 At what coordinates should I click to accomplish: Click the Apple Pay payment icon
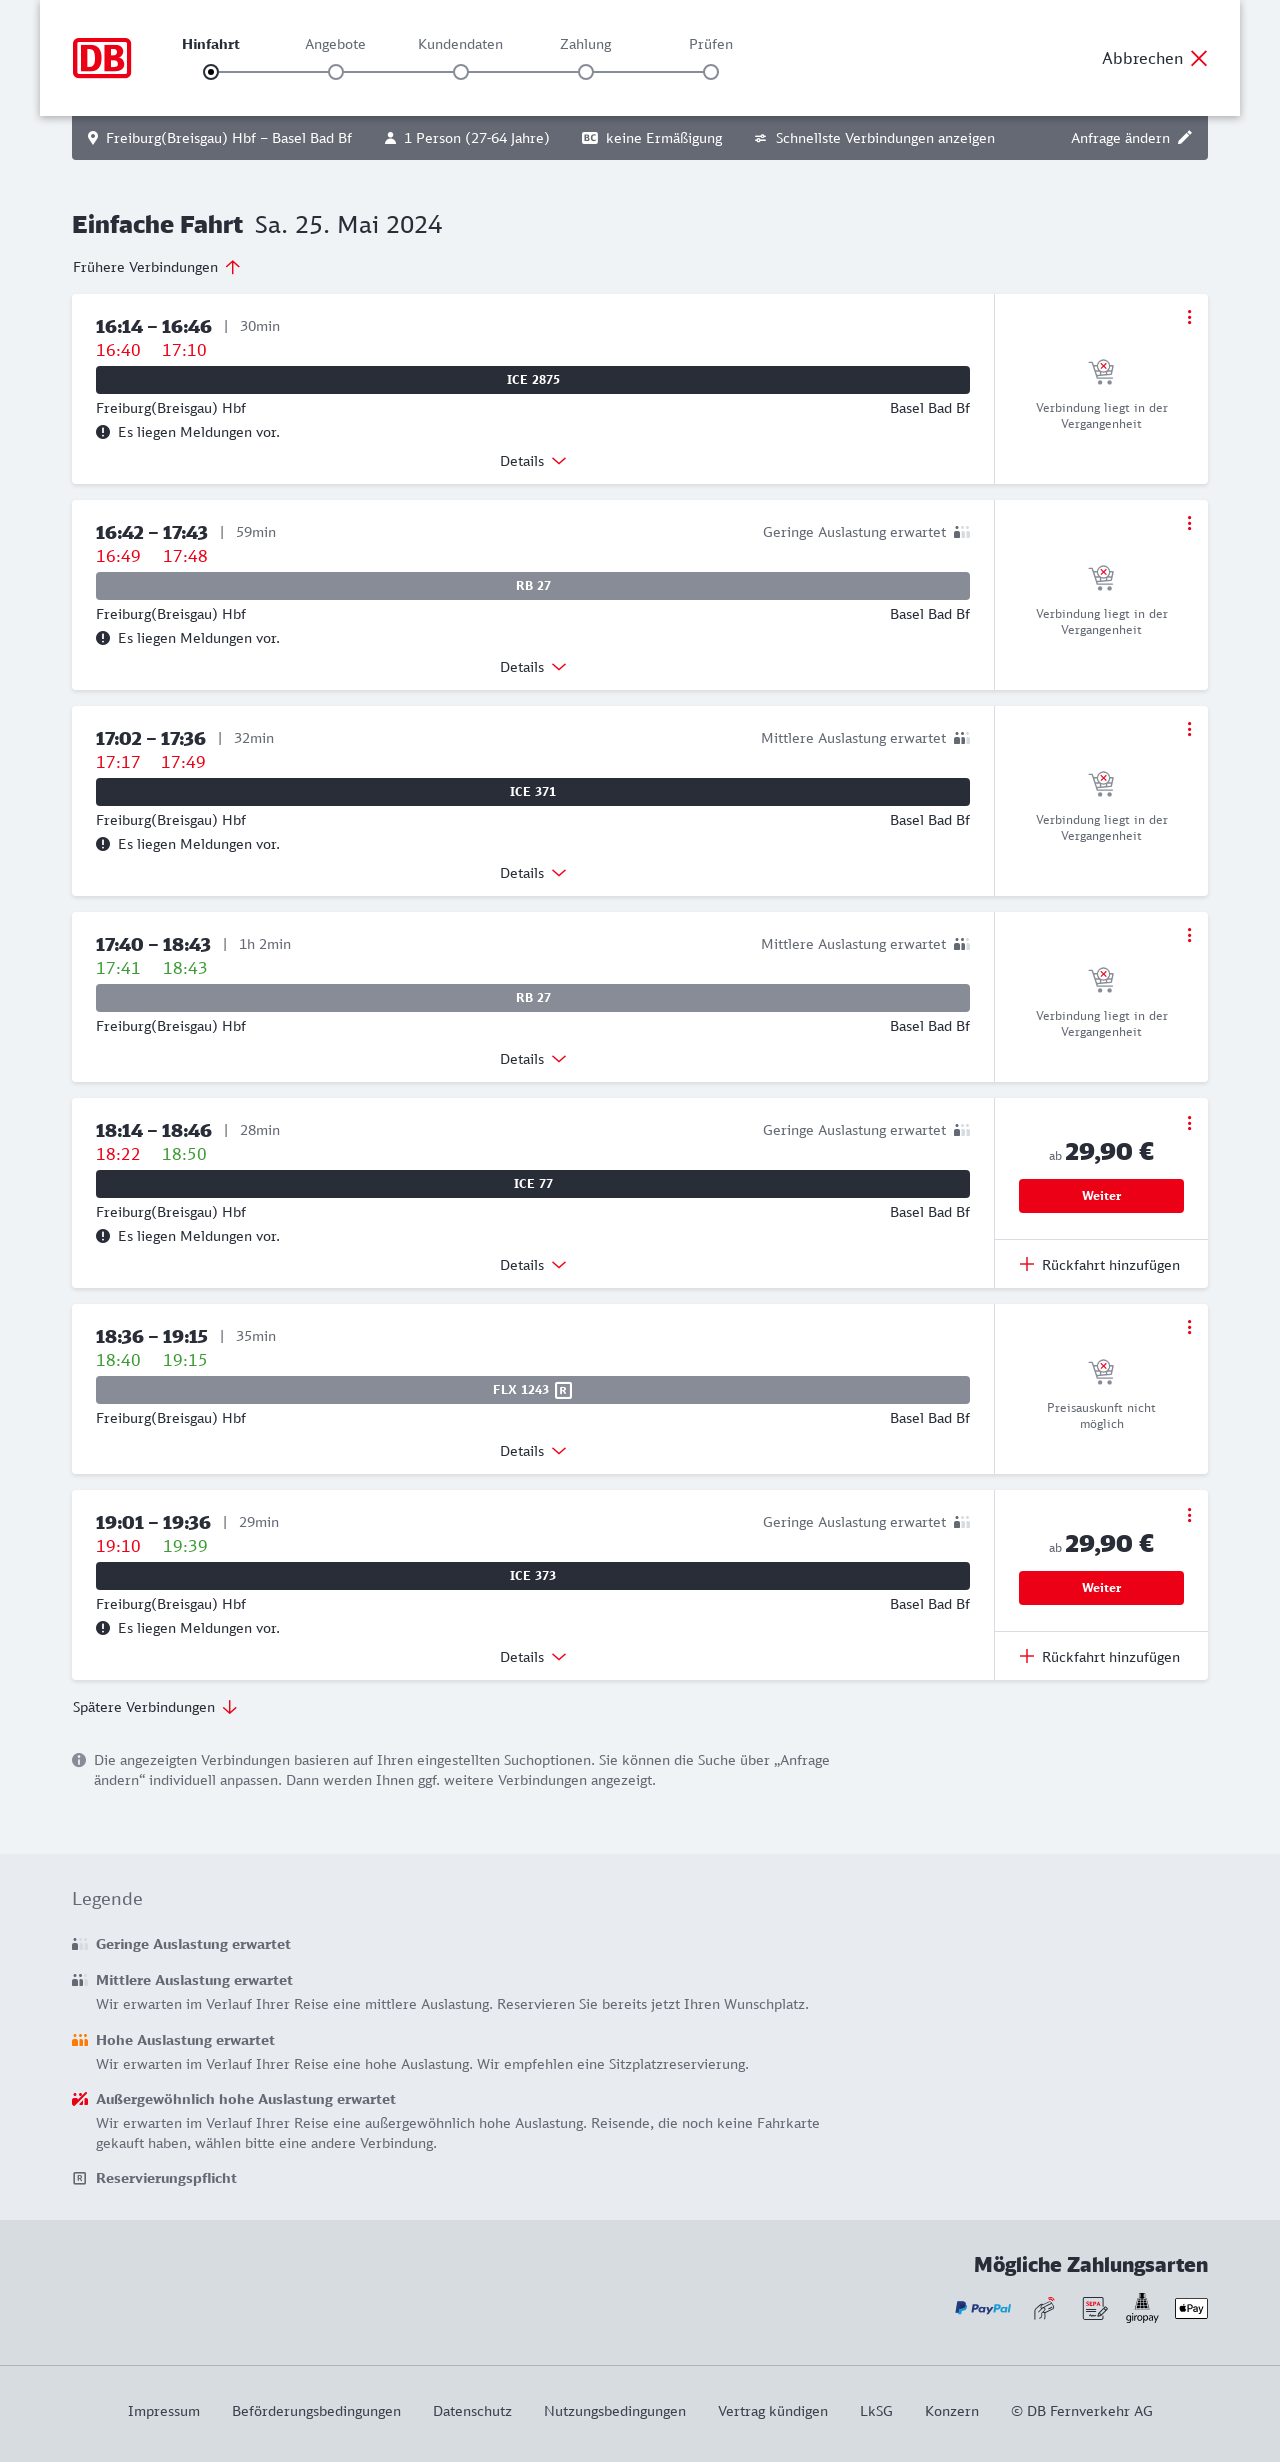tap(1191, 2308)
